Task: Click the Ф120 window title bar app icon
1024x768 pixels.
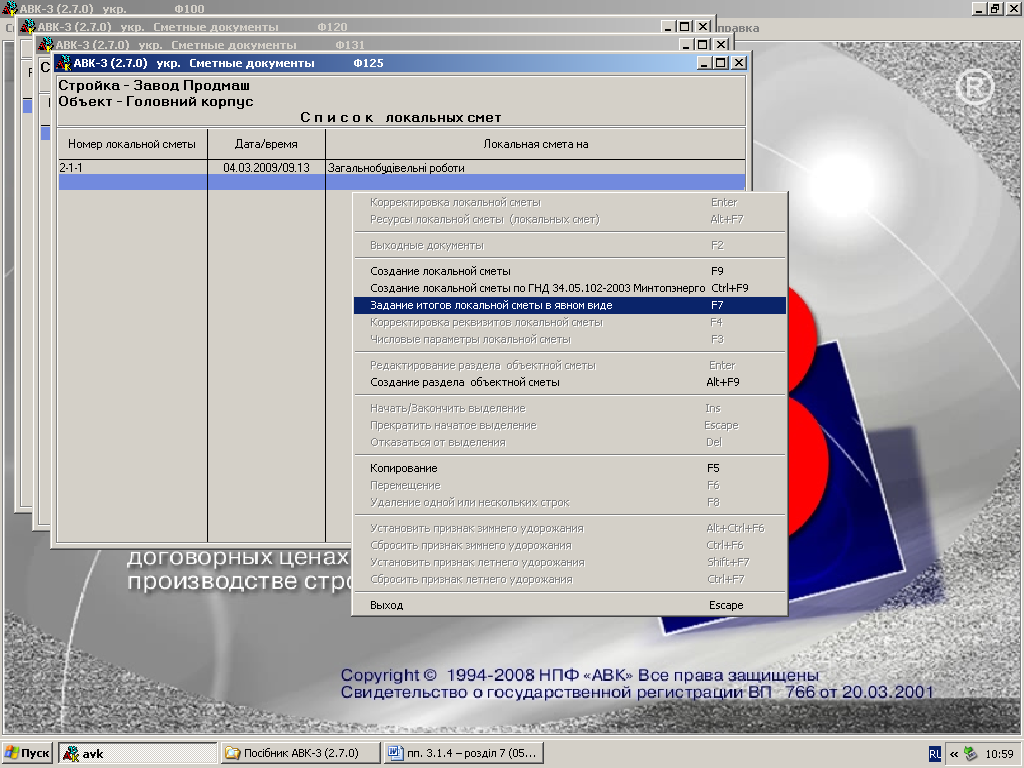Action: coord(27,27)
